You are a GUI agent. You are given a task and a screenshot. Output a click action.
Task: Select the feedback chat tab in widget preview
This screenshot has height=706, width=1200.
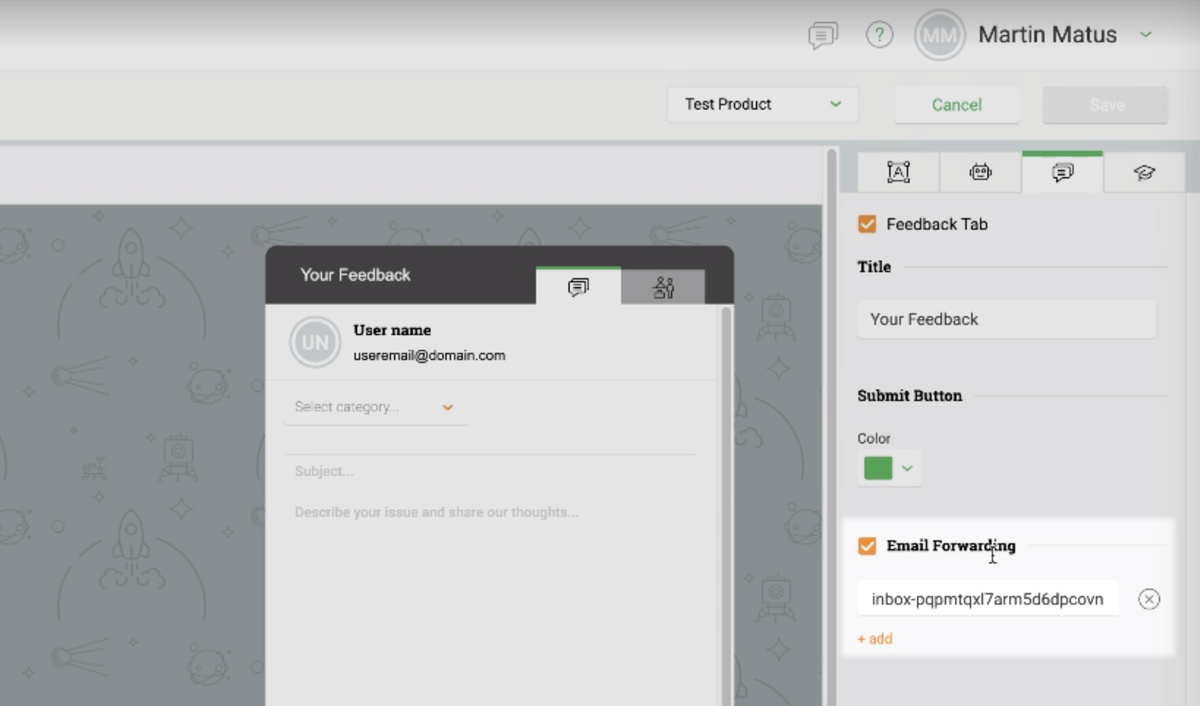[x=578, y=287]
